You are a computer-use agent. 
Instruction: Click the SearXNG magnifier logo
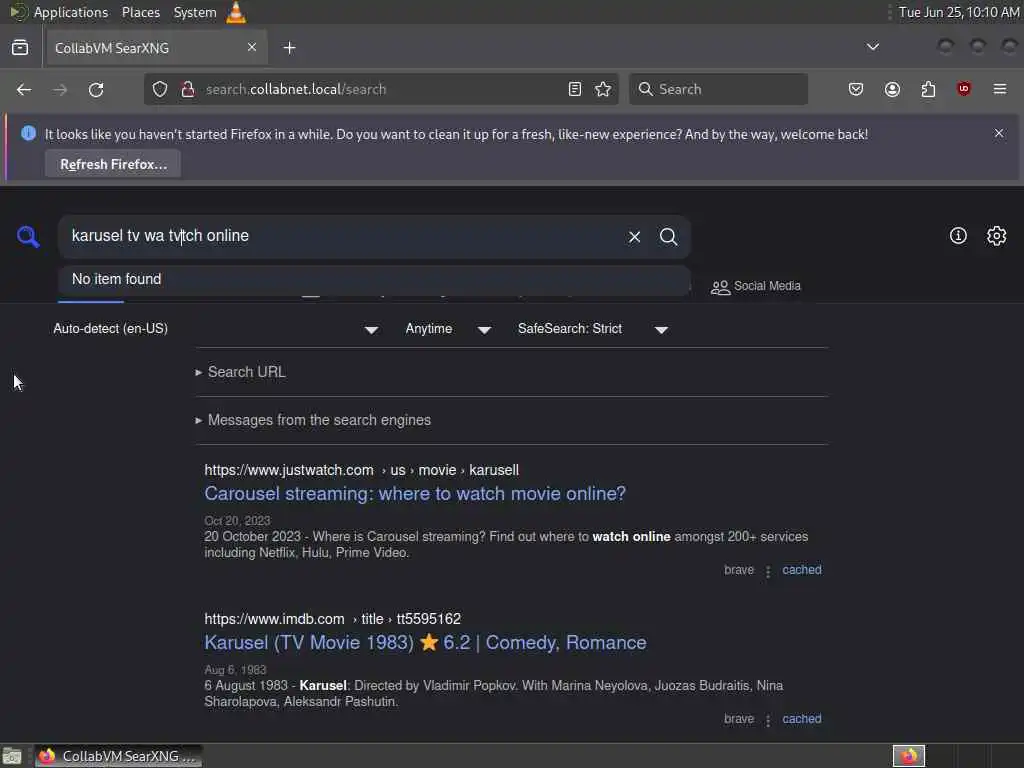tap(28, 236)
